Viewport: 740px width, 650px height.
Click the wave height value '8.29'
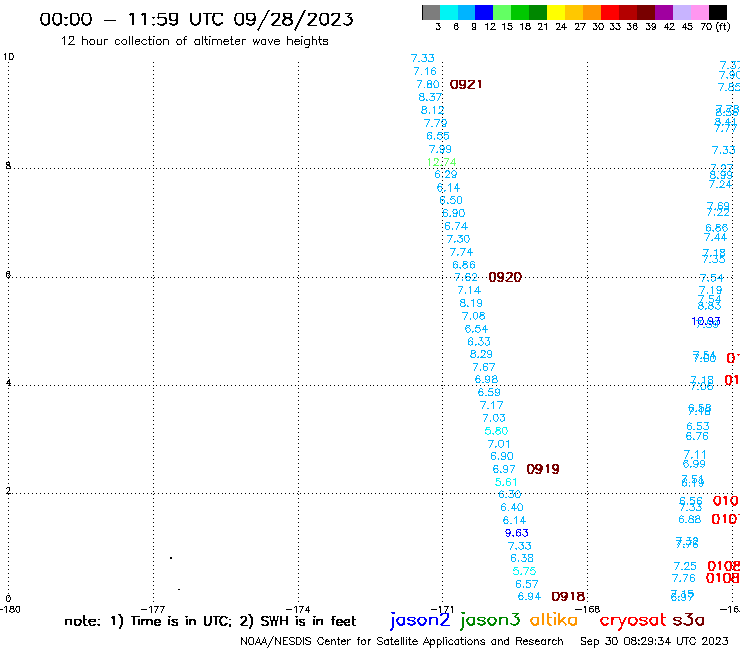pos(481,354)
